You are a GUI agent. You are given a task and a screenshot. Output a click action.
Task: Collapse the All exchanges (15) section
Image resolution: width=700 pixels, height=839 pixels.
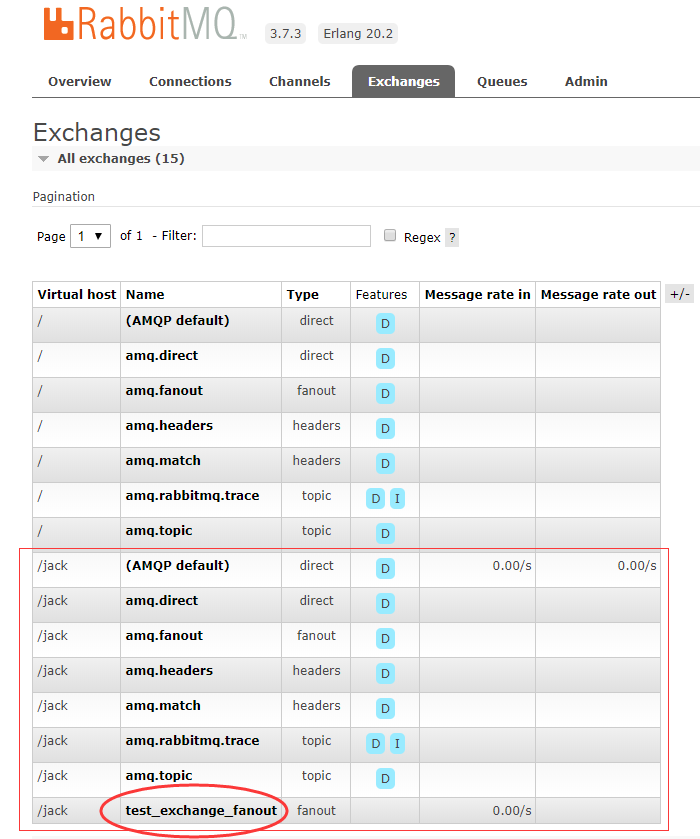(x=120, y=158)
